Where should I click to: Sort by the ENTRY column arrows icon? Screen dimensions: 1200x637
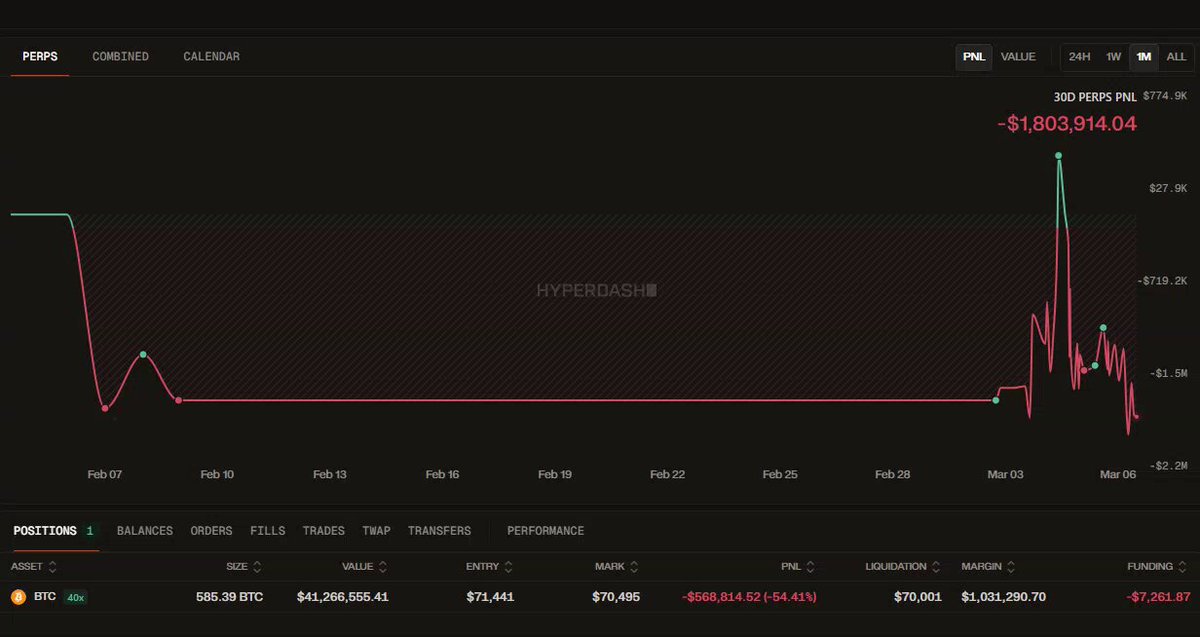[x=508, y=567]
